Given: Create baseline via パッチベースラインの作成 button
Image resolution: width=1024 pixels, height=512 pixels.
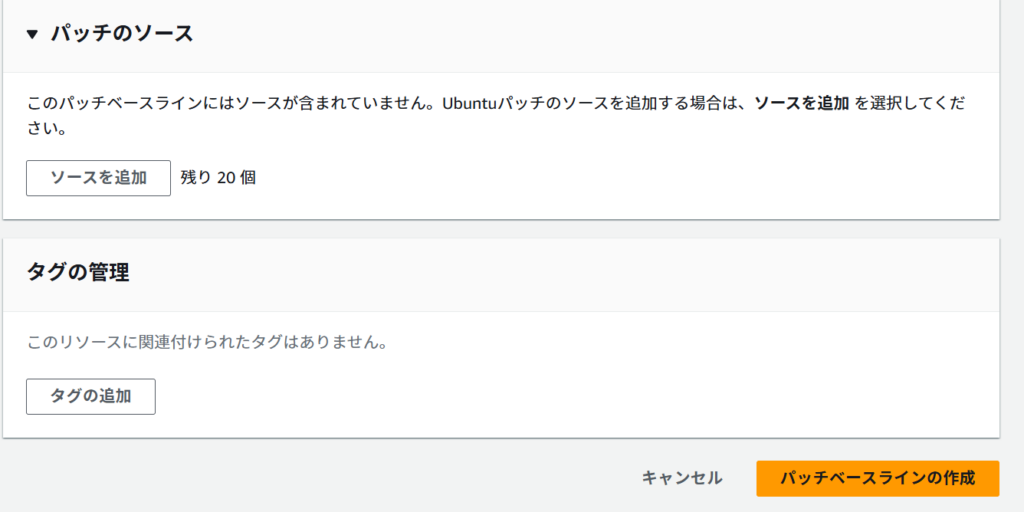Looking at the screenshot, I should 878,478.
